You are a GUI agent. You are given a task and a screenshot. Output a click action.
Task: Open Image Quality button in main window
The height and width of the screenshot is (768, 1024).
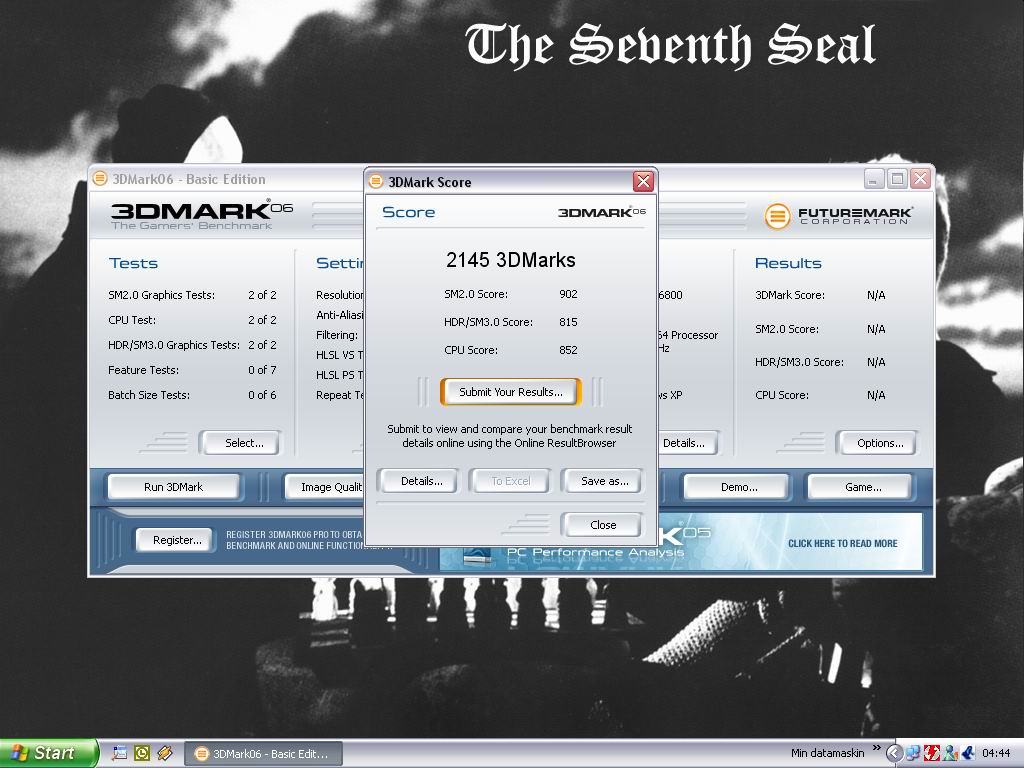(x=324, y=487)
